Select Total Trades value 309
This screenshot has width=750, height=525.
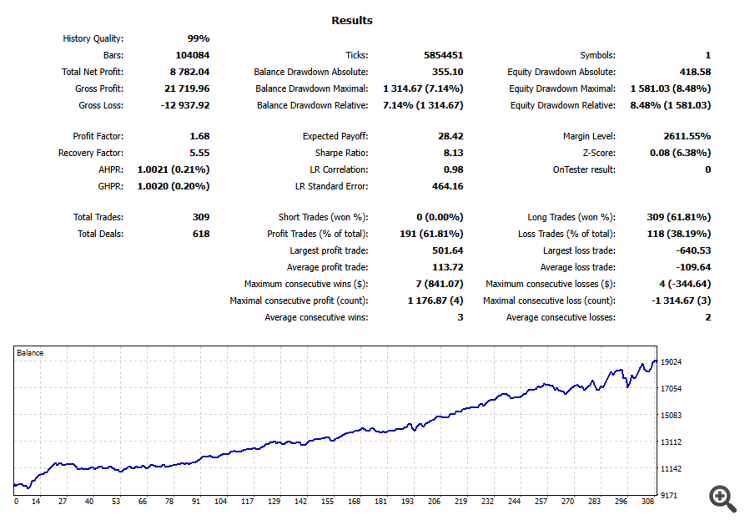point(201,218)
